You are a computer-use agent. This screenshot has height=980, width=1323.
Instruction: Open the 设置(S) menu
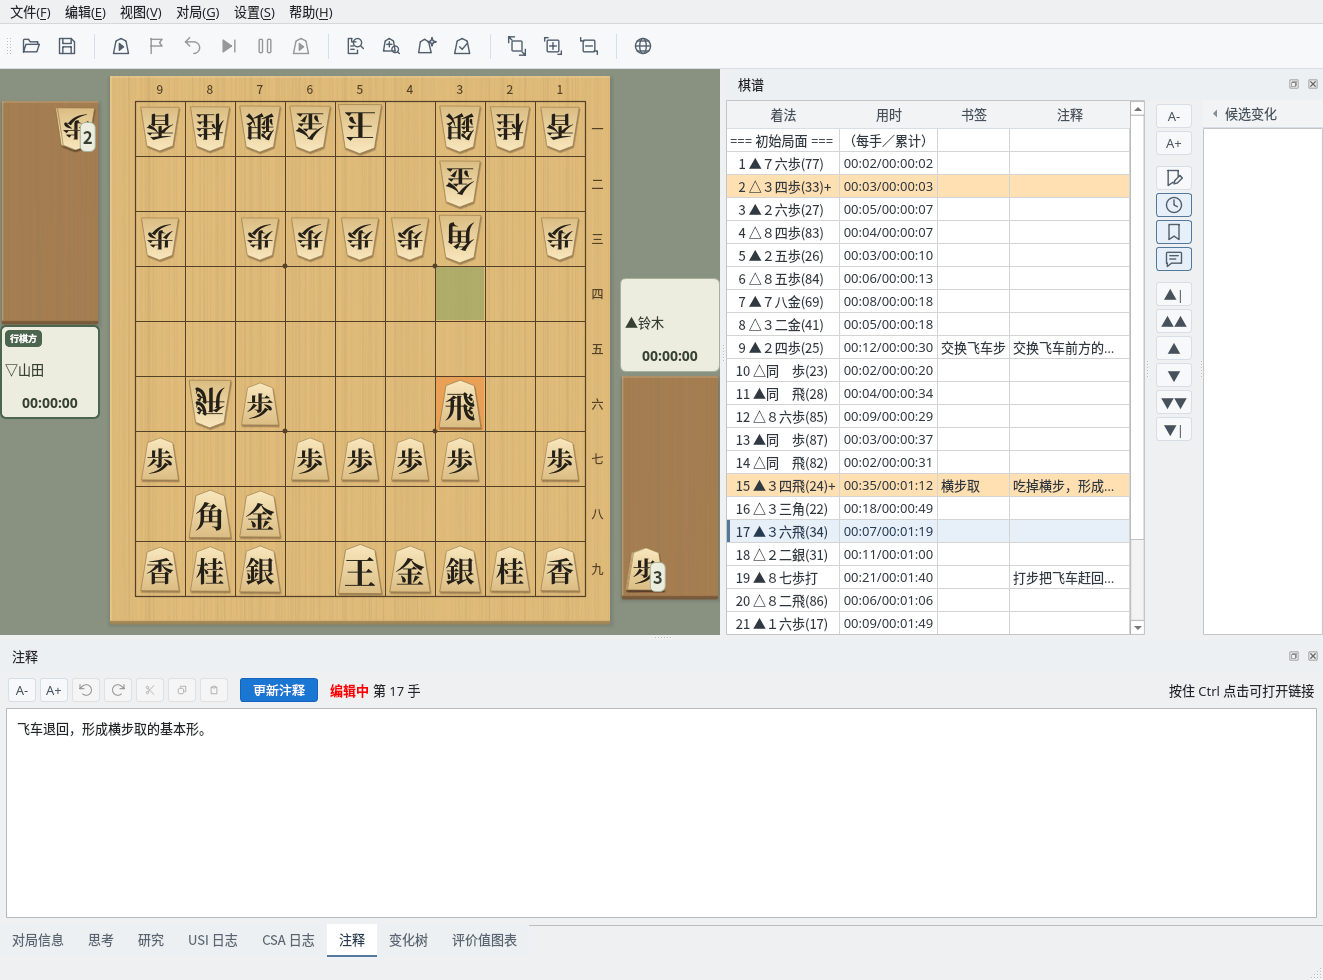pyautogui.click(x=254, y=12)
